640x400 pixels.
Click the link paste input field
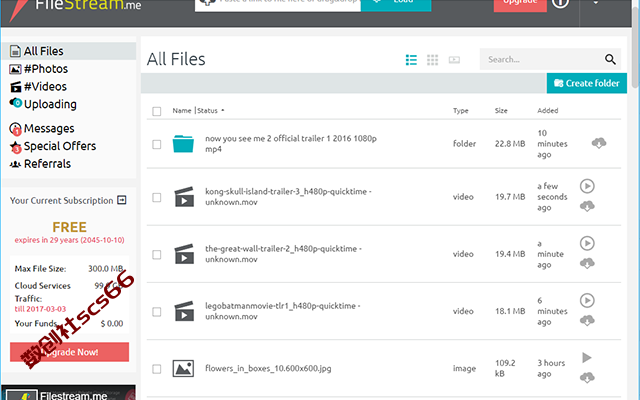click(278, 5)
